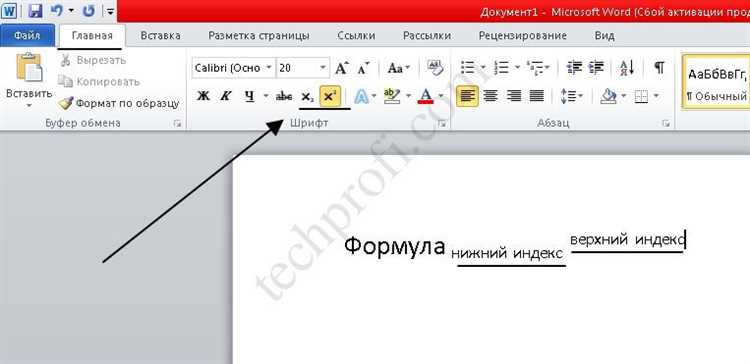This screenshot has height=364, width=750.
Task: Click the Копировать copy button
Action: 99,82
